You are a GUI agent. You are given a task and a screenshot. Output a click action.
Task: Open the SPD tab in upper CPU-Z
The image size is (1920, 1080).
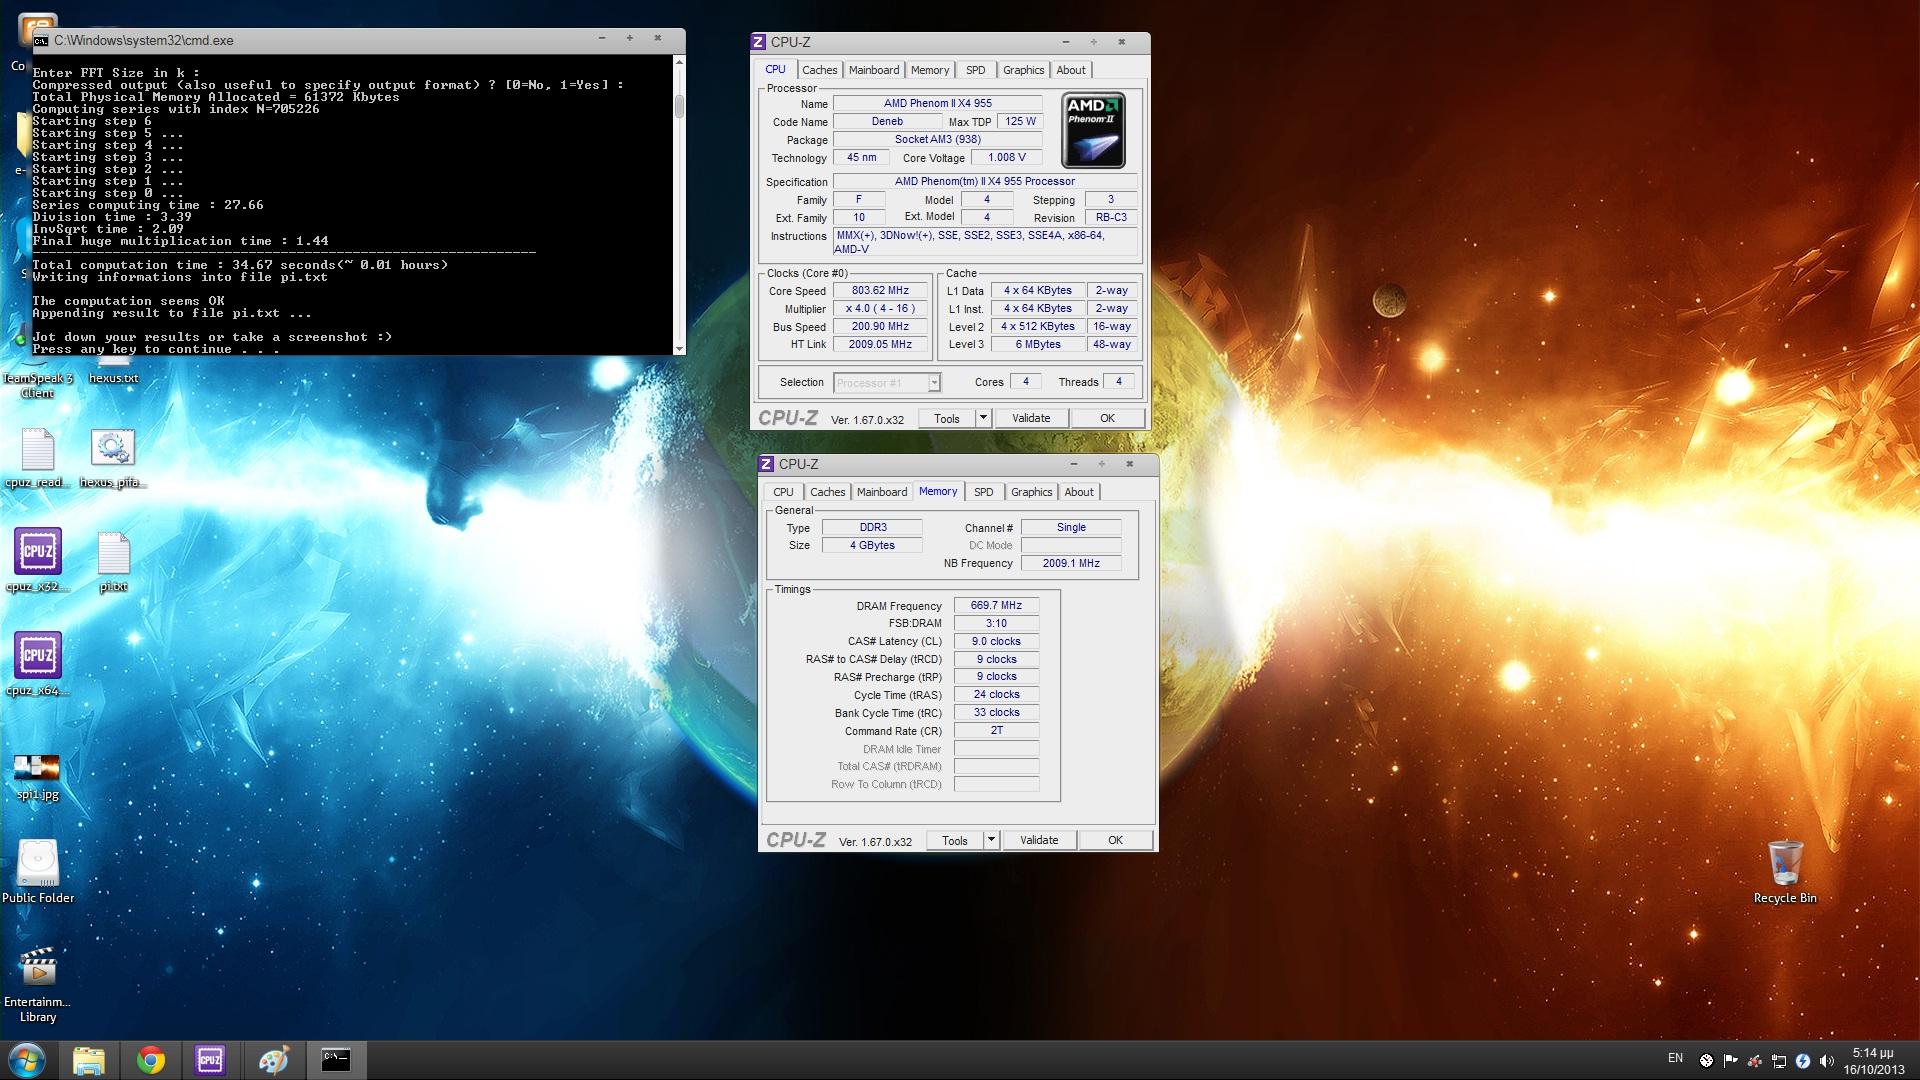pyautogui.click(x=975, y=70)
